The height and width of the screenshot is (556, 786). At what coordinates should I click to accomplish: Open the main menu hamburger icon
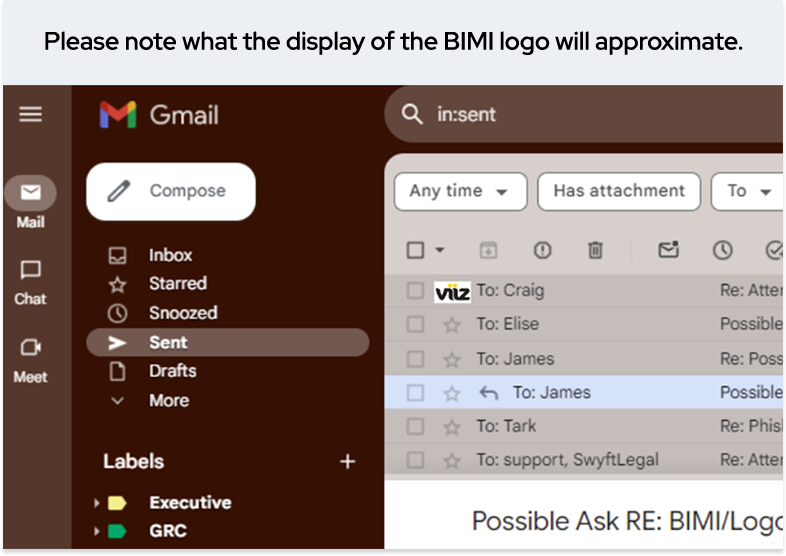(x=31, y=115)
